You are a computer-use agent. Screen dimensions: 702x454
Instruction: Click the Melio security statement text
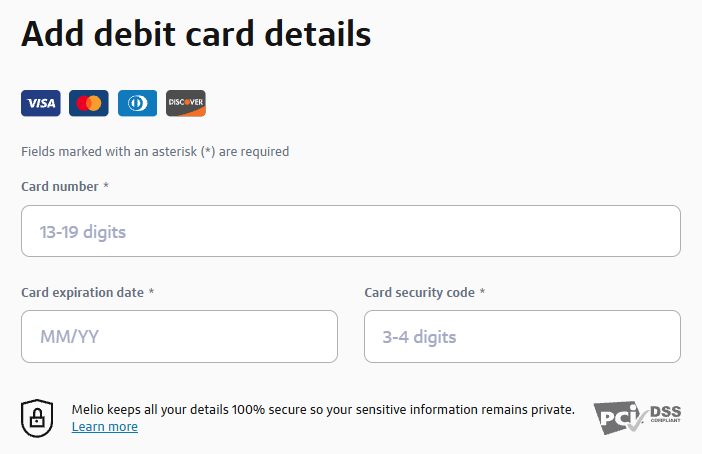(323, 410)
